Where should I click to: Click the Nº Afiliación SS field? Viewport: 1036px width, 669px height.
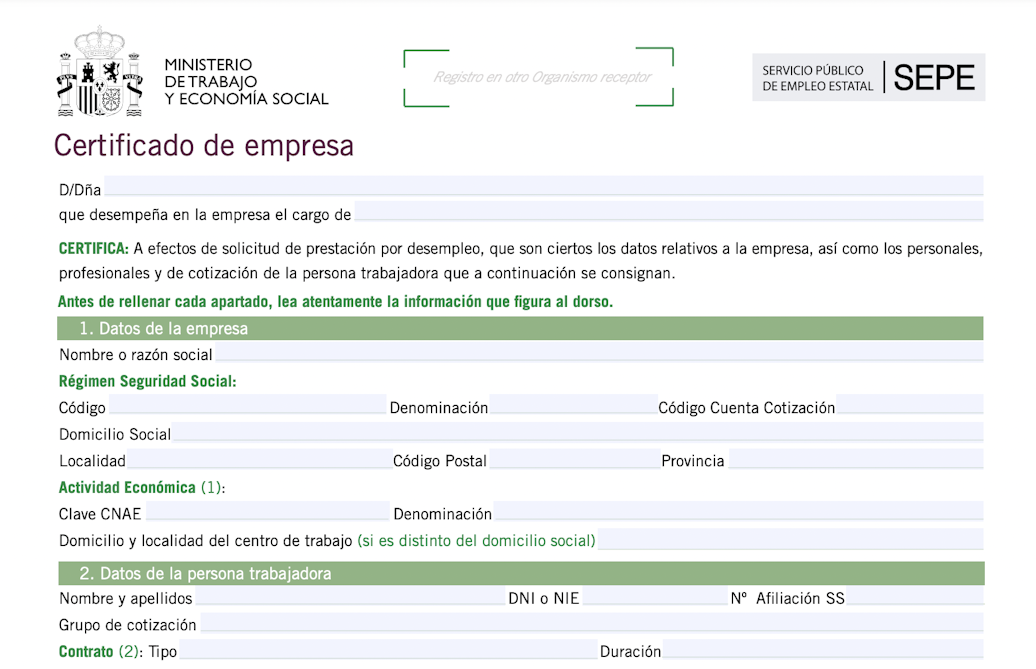tap(915, 596)
